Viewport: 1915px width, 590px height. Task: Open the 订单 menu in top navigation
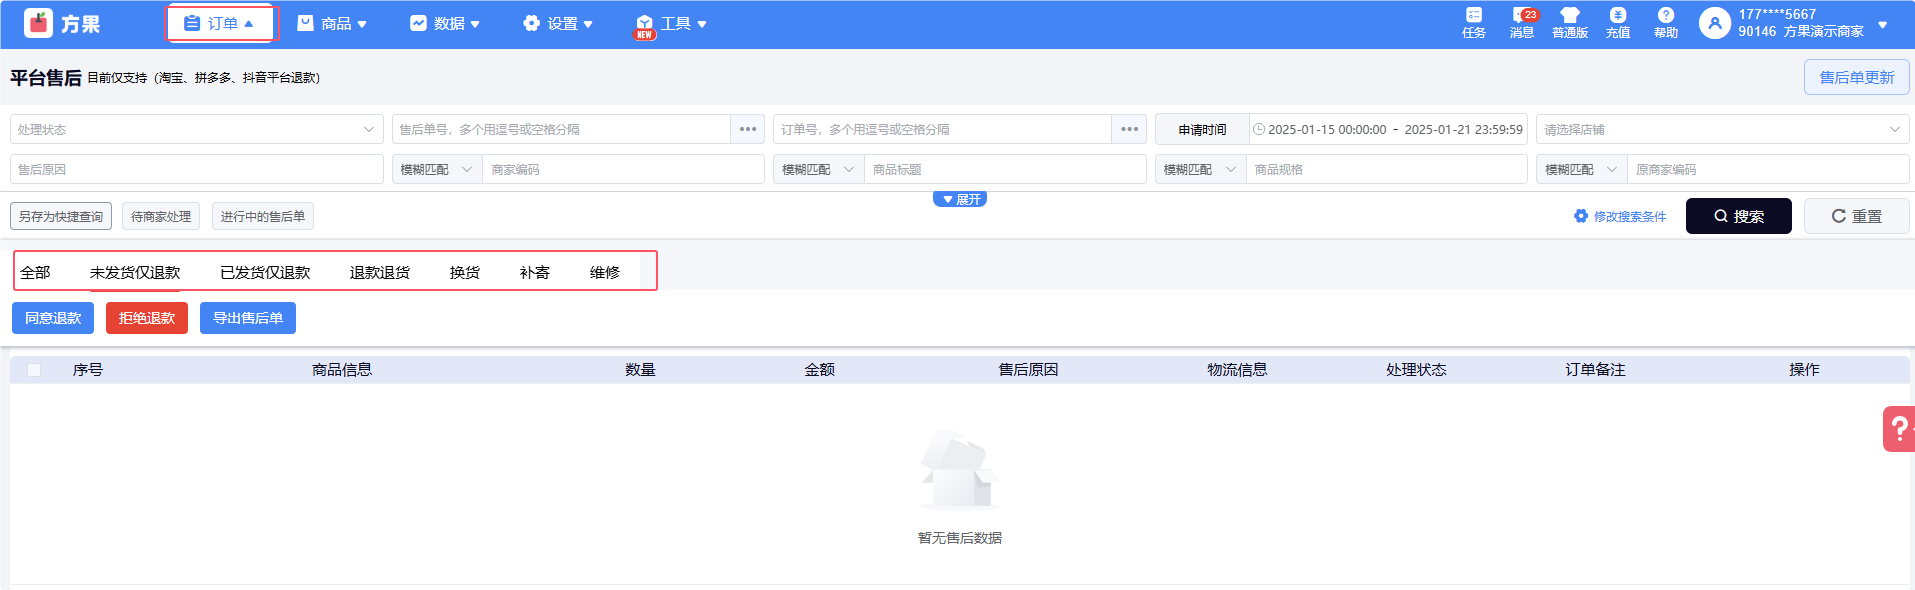(x=220, y=23)
